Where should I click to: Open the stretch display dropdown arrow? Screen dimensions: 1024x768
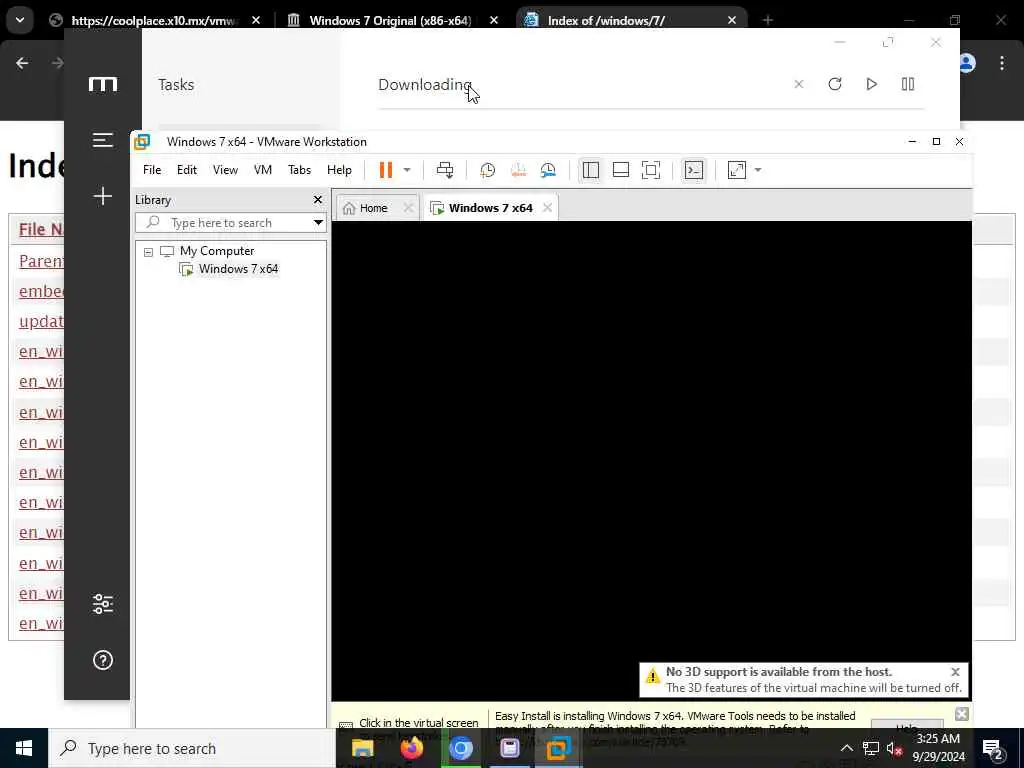point(758,170)
